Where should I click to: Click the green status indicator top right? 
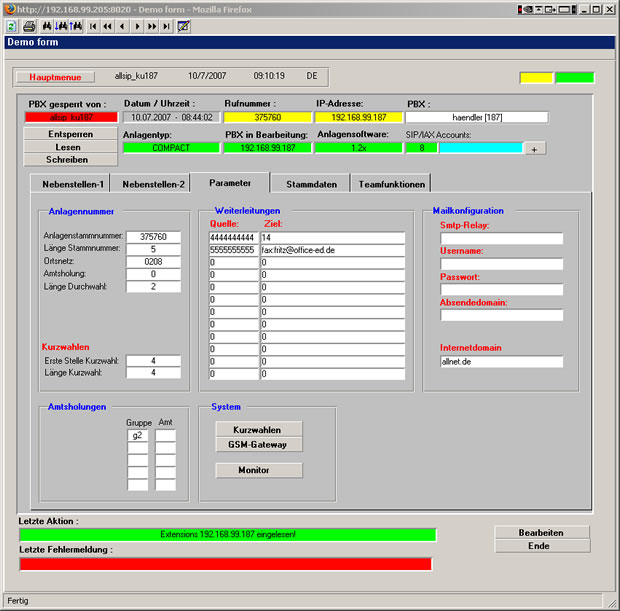tap(575, 78)
